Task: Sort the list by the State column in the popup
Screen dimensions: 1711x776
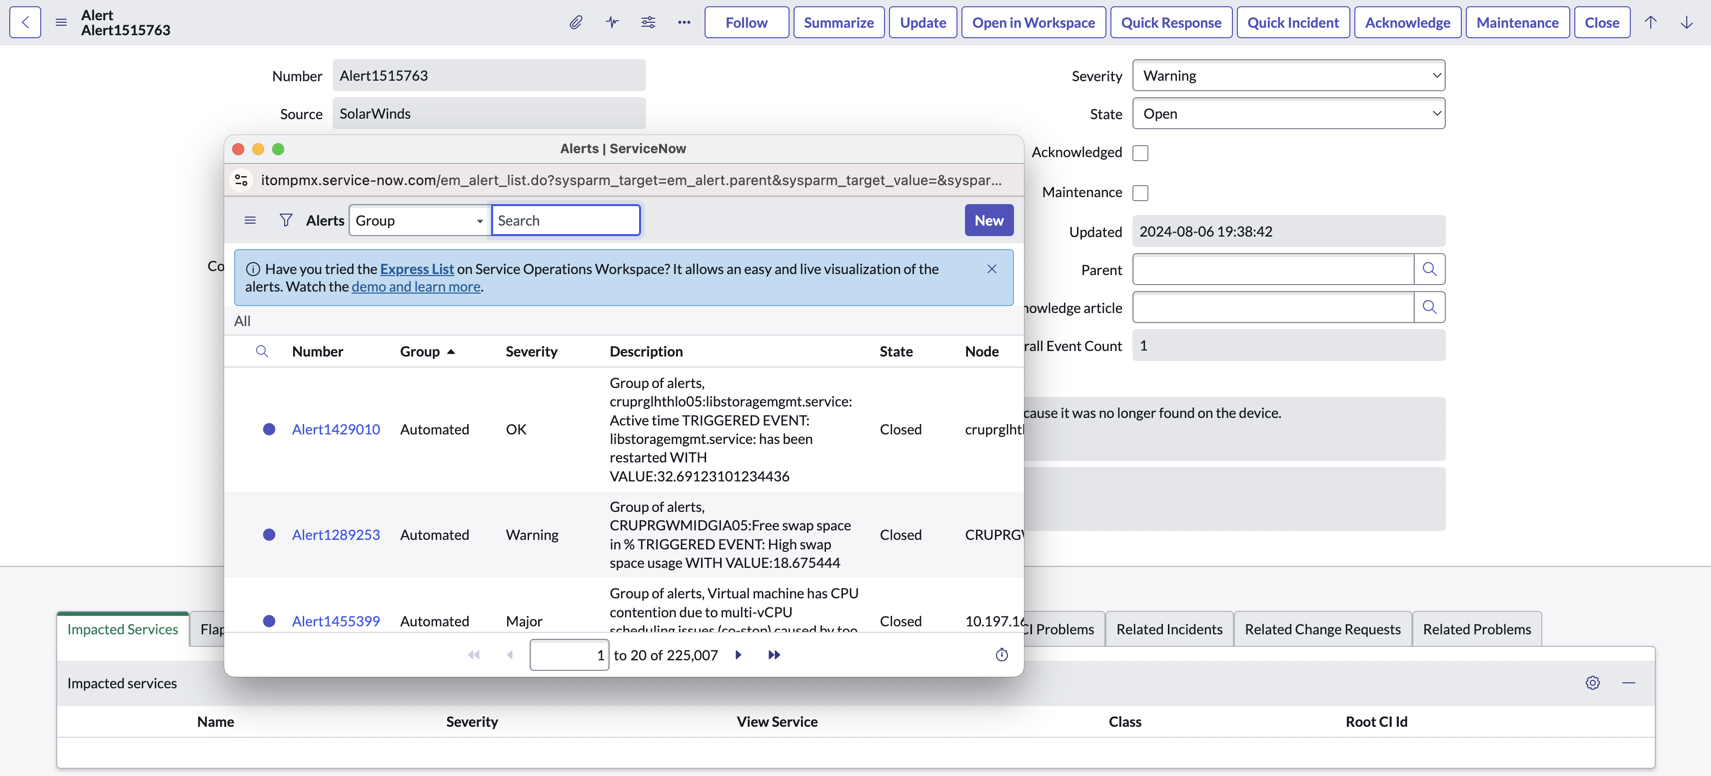Action: click(896, 351)
